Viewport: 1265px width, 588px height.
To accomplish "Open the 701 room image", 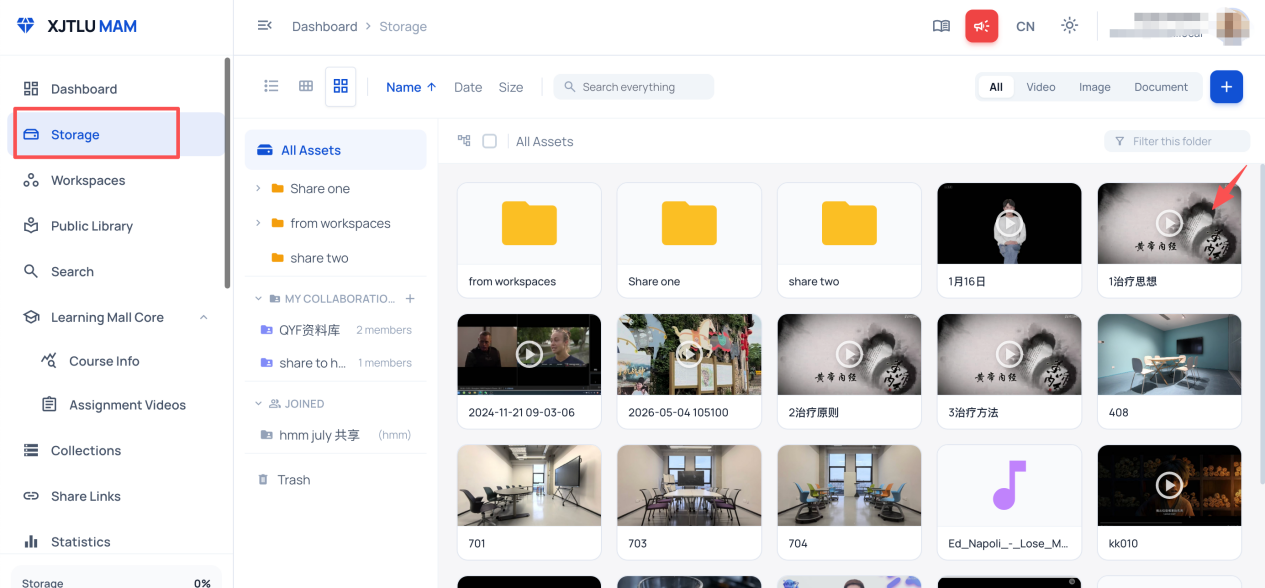I will [529, 502].
